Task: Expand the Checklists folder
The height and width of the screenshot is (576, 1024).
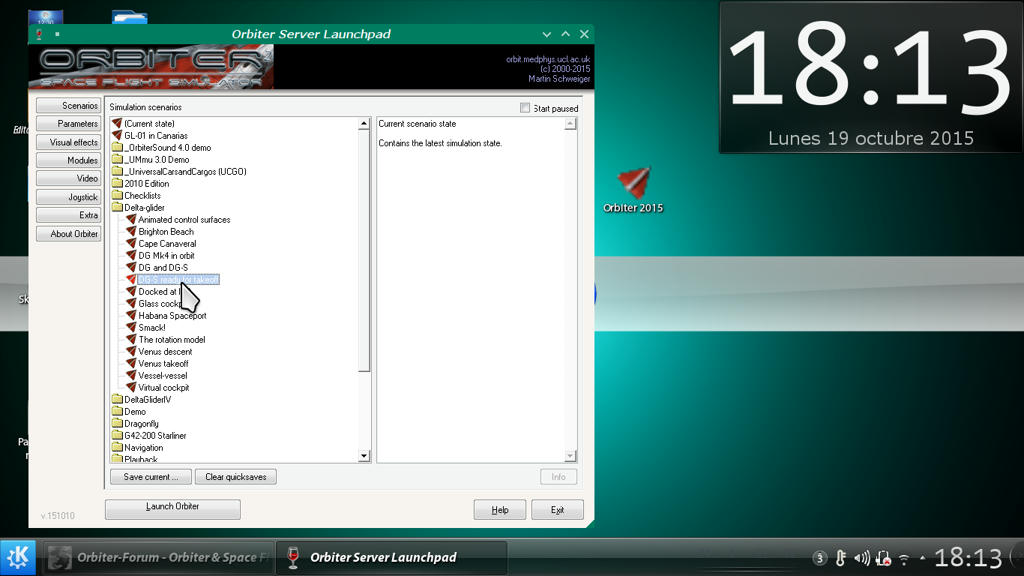Action: click(x=117, y=195)
